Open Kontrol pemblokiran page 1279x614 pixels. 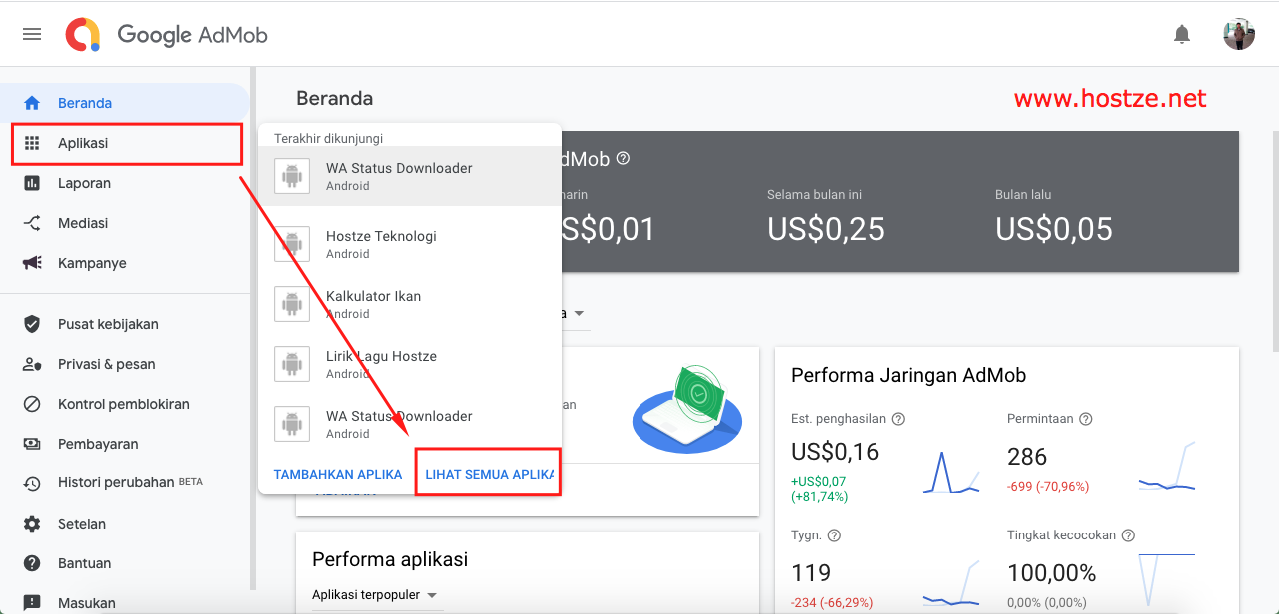point(125,404)
